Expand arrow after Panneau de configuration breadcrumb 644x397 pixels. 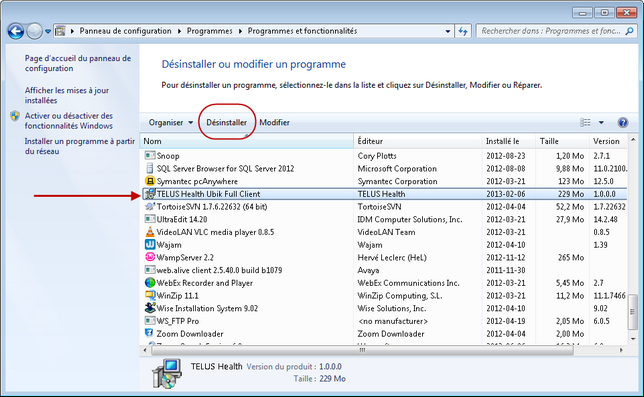(x=179, y=31)
